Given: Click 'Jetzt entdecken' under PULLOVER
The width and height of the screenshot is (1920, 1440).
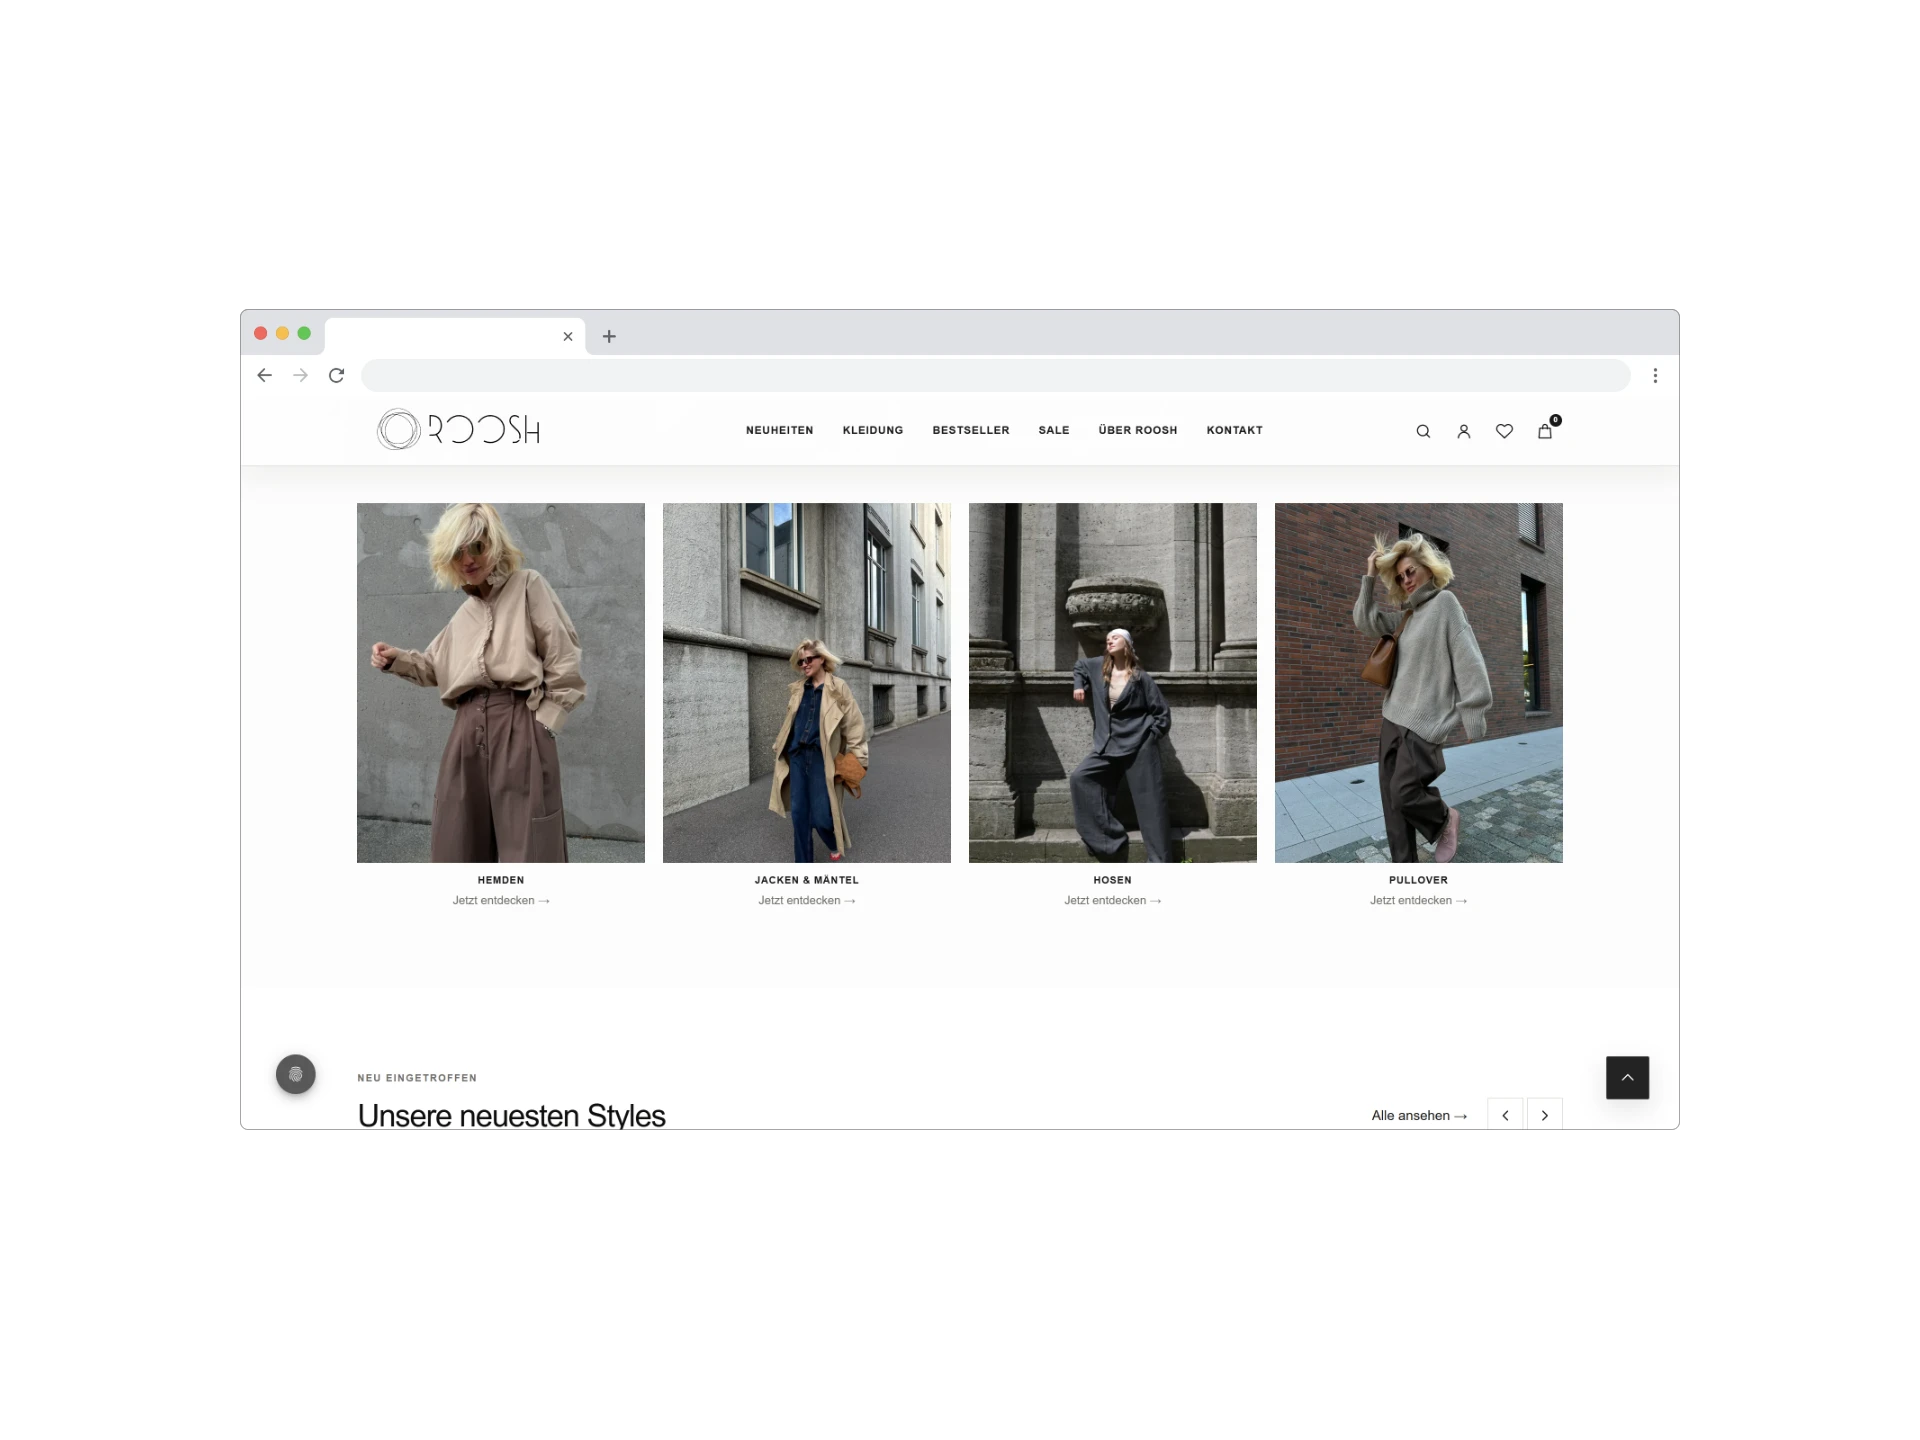Looking at the screenshot, I should (x=1418, y=900).
